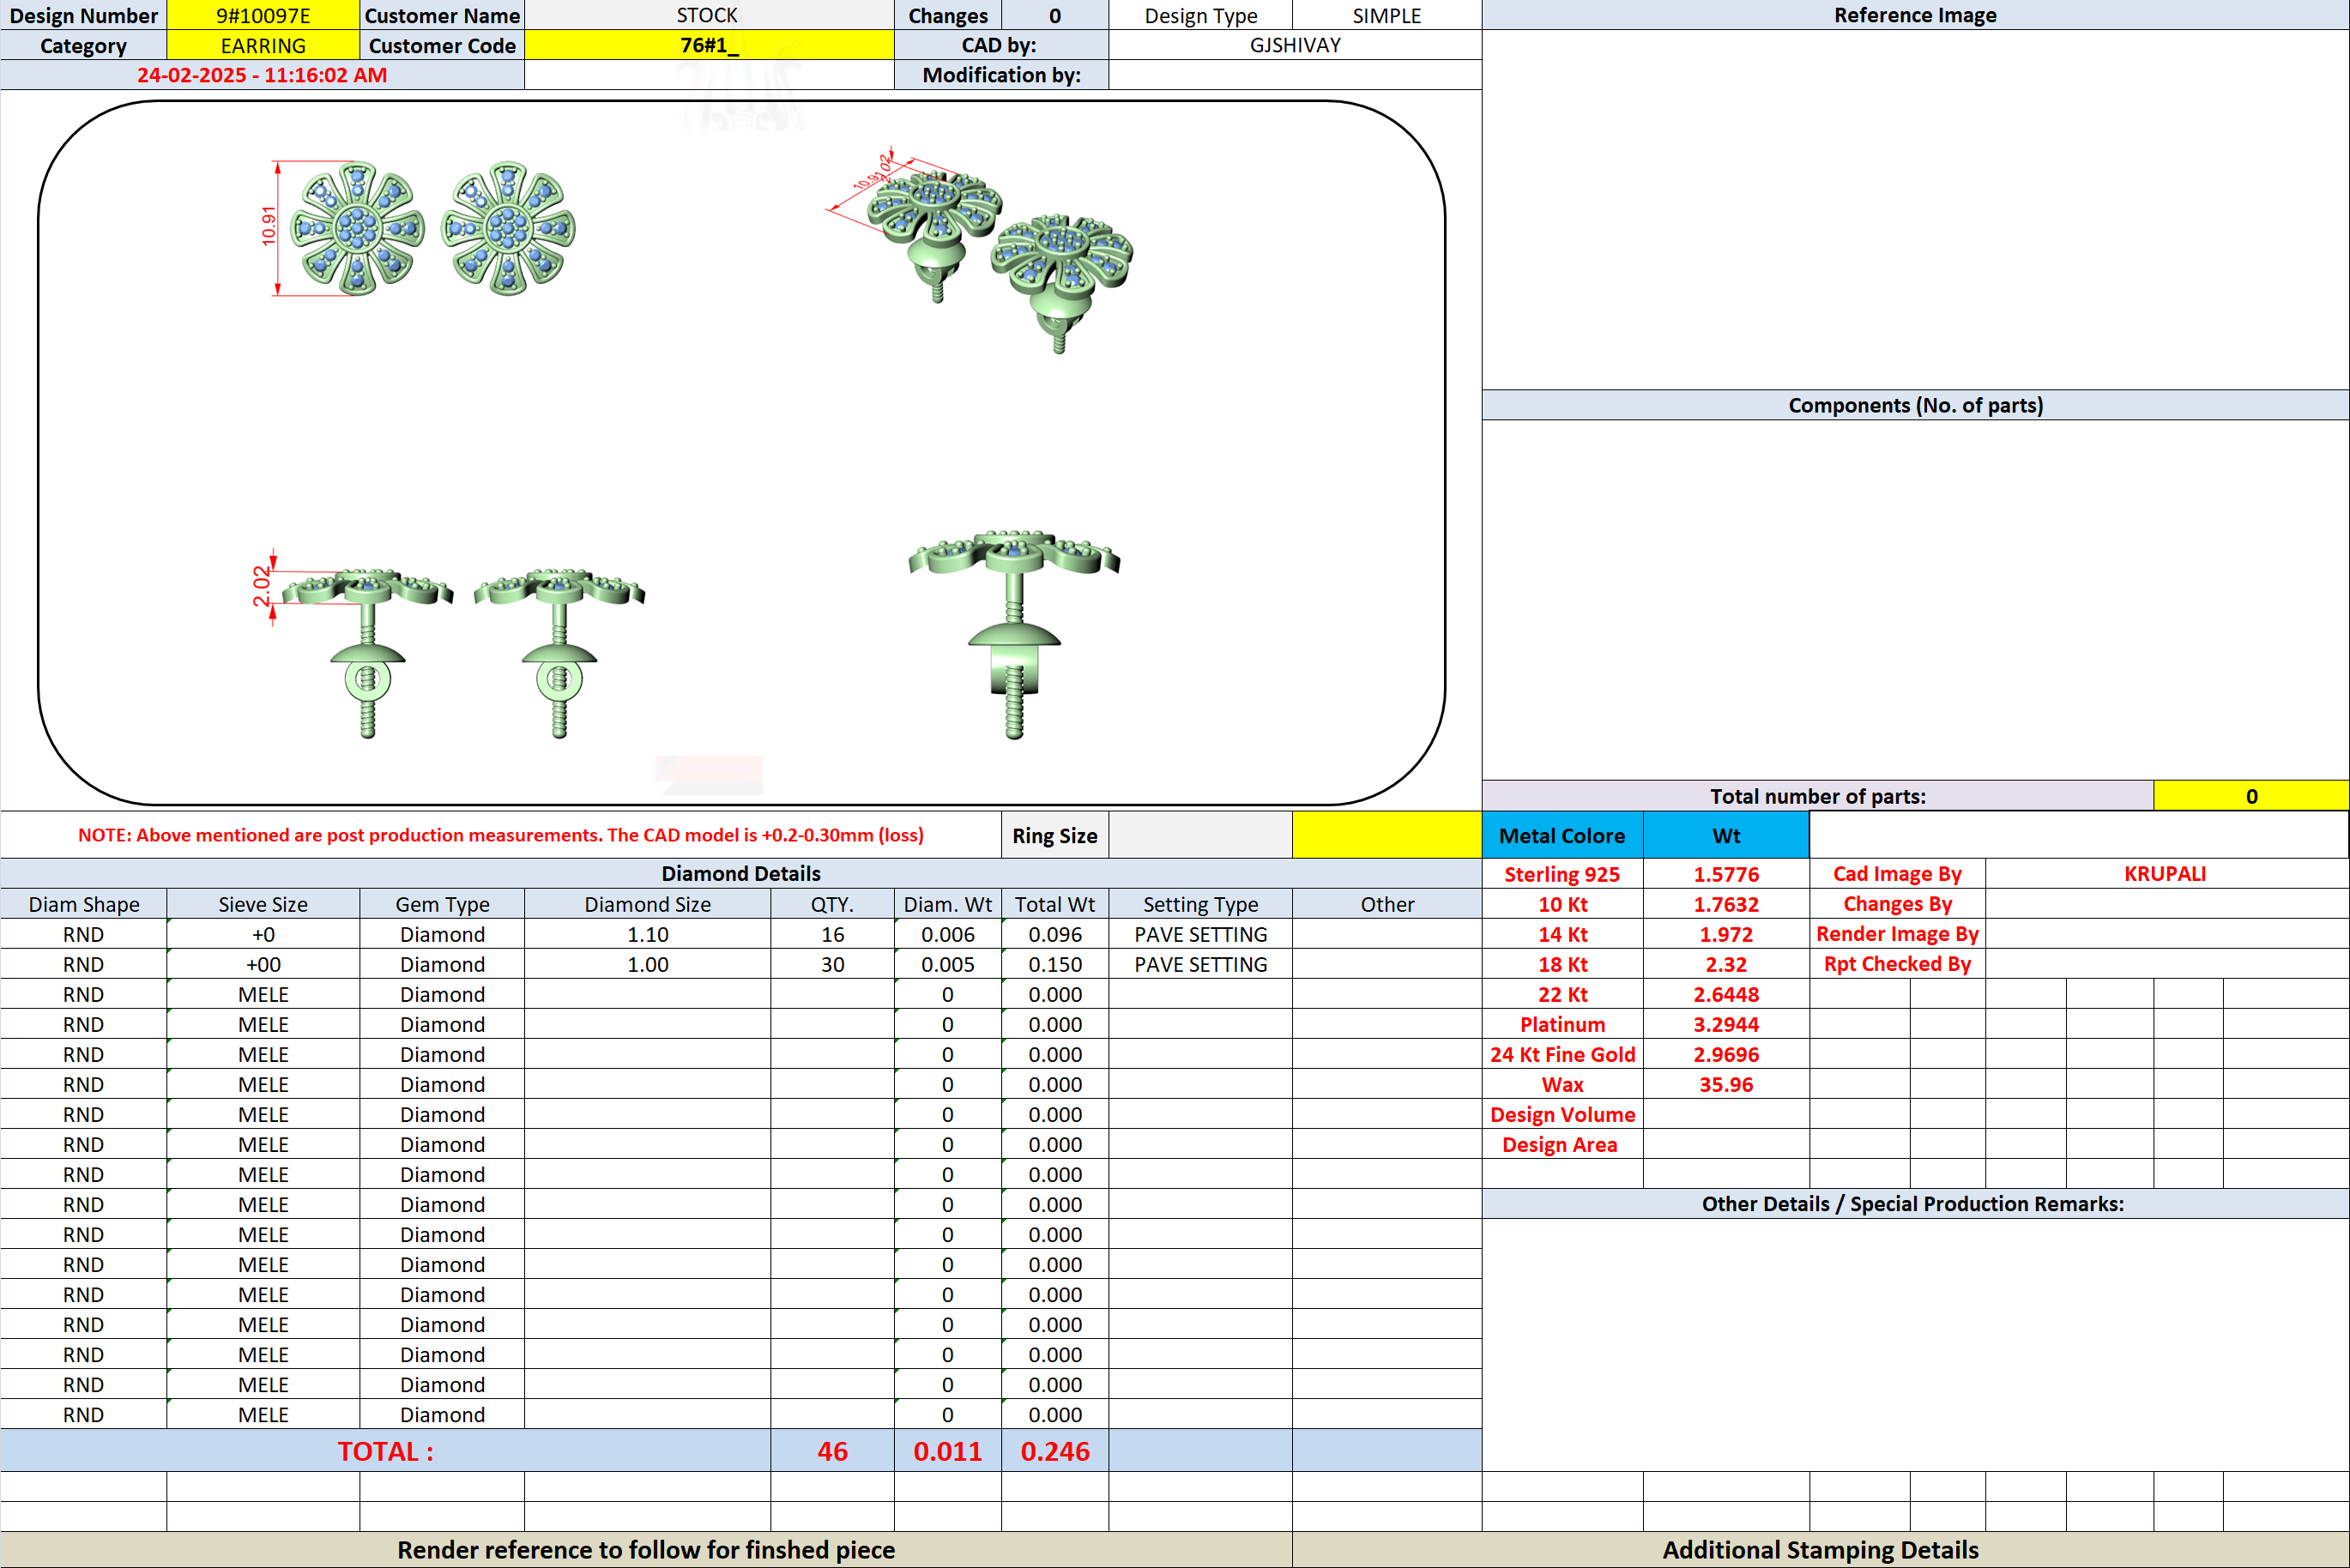Select 24 Kt Fine Gold weight 2.9696
Screen dimensions: 2350x1568
click(x=1726, y=1054)
